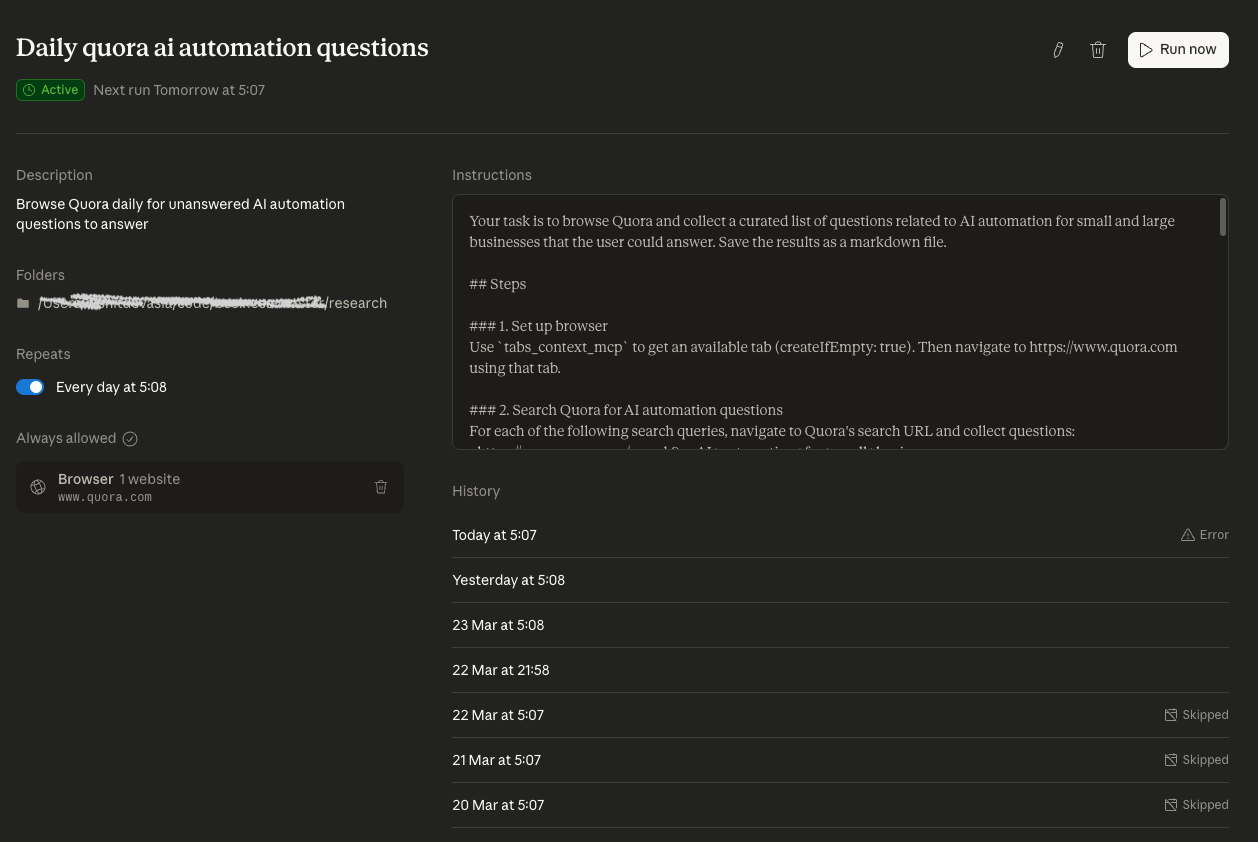Toggle the Always allowed checkmark
The width and height of the screenshot is (1258, 842).
[130, 438]
